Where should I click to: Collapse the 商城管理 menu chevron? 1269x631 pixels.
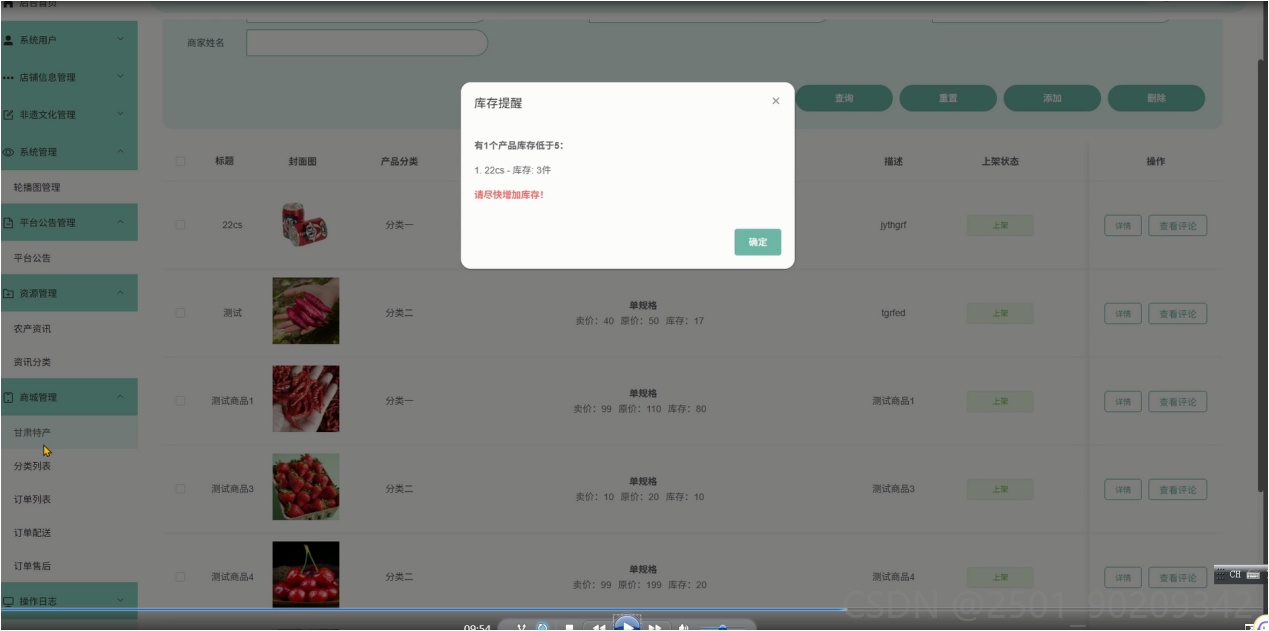(120, 398)
